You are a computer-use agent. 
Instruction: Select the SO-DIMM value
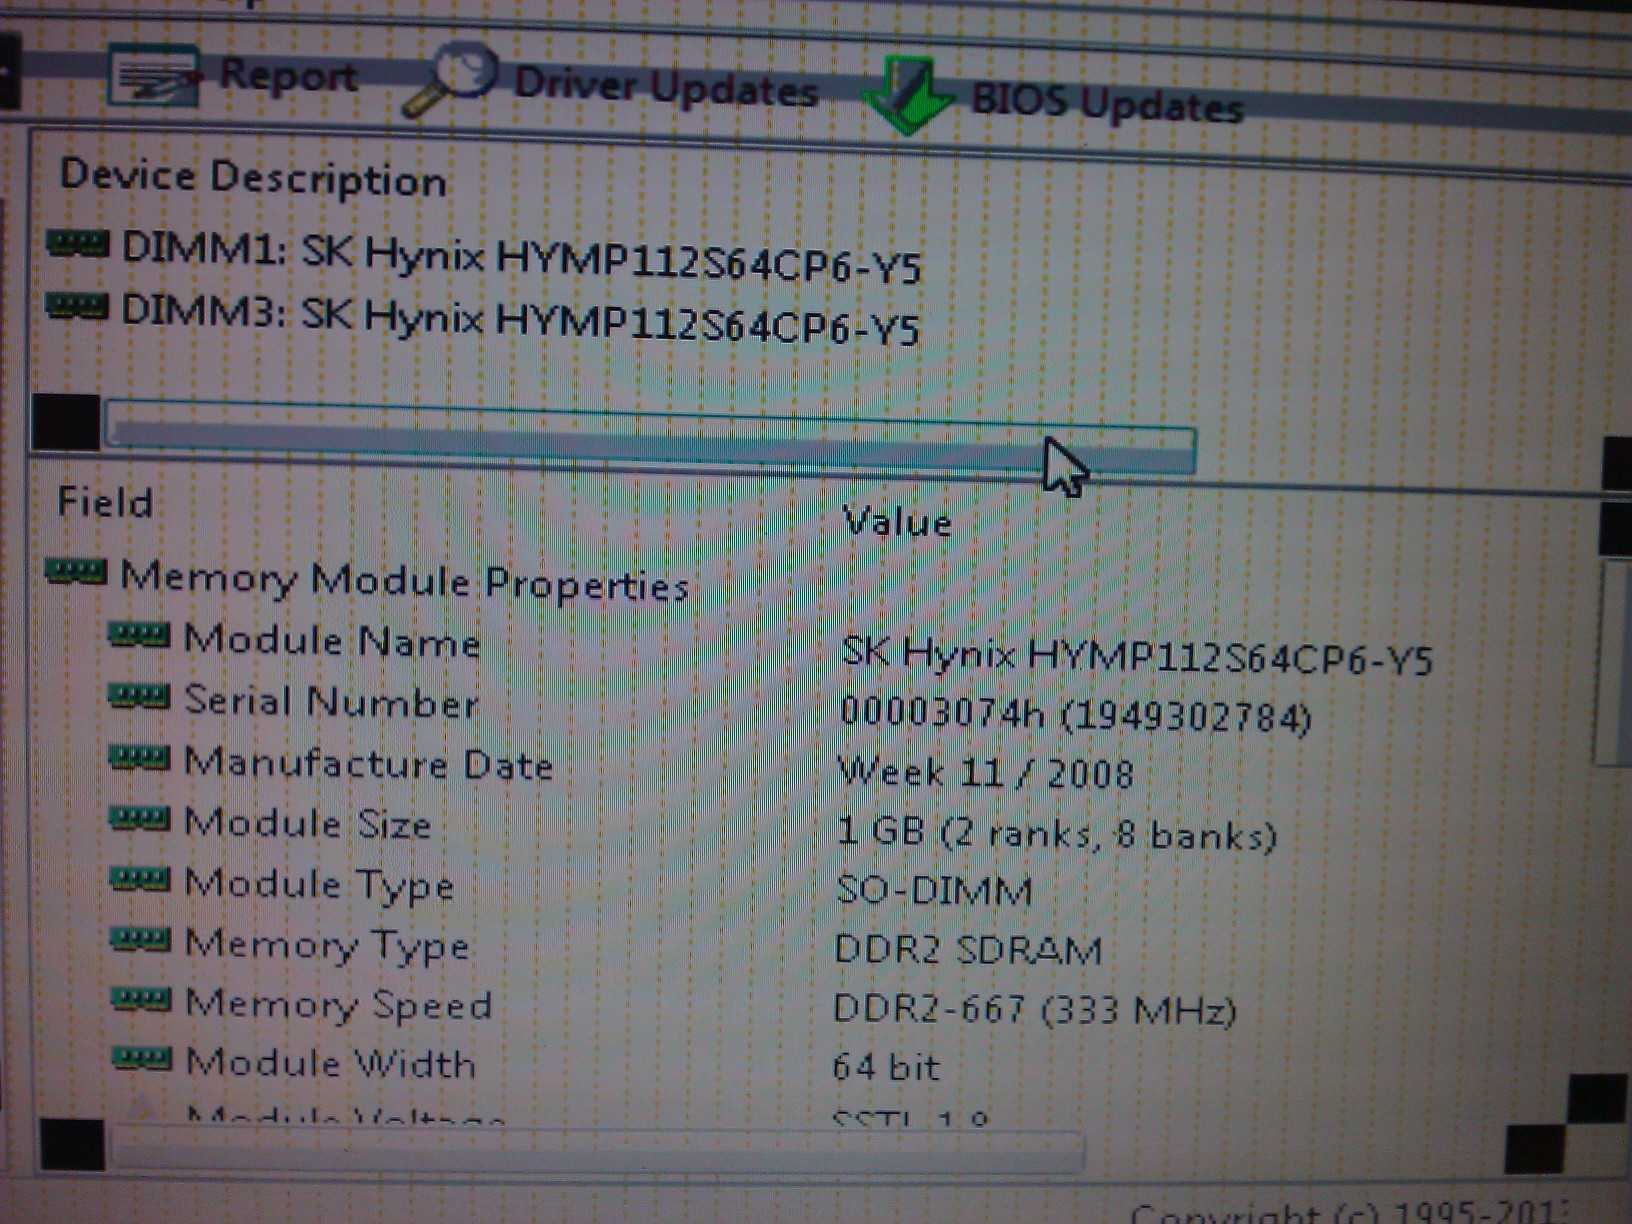934,890
